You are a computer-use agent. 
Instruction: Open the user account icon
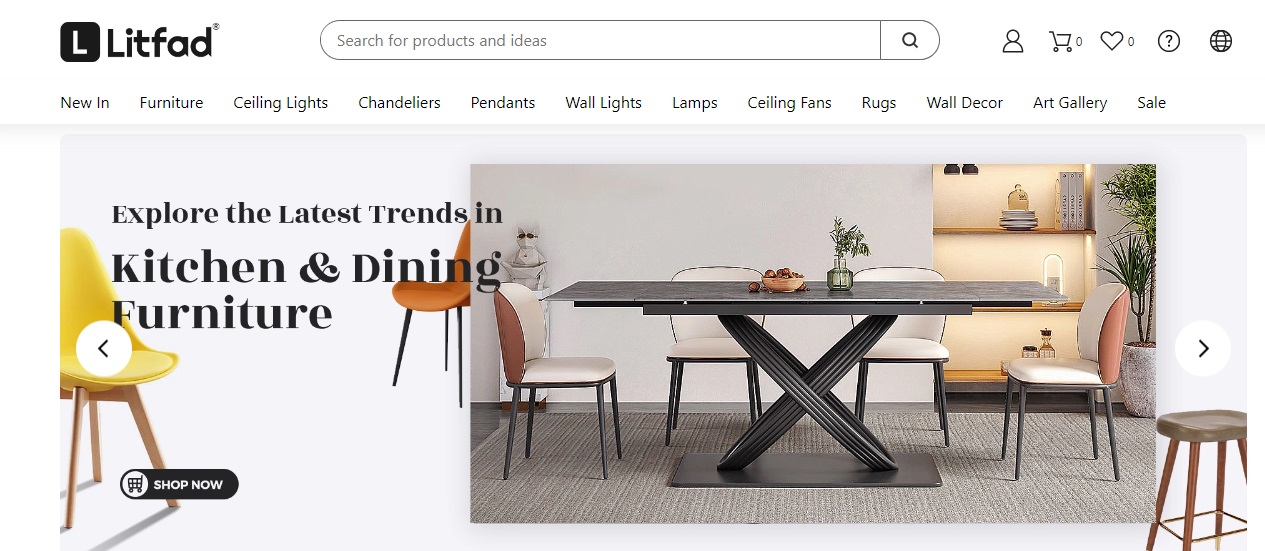click(x=1013, y=41)
